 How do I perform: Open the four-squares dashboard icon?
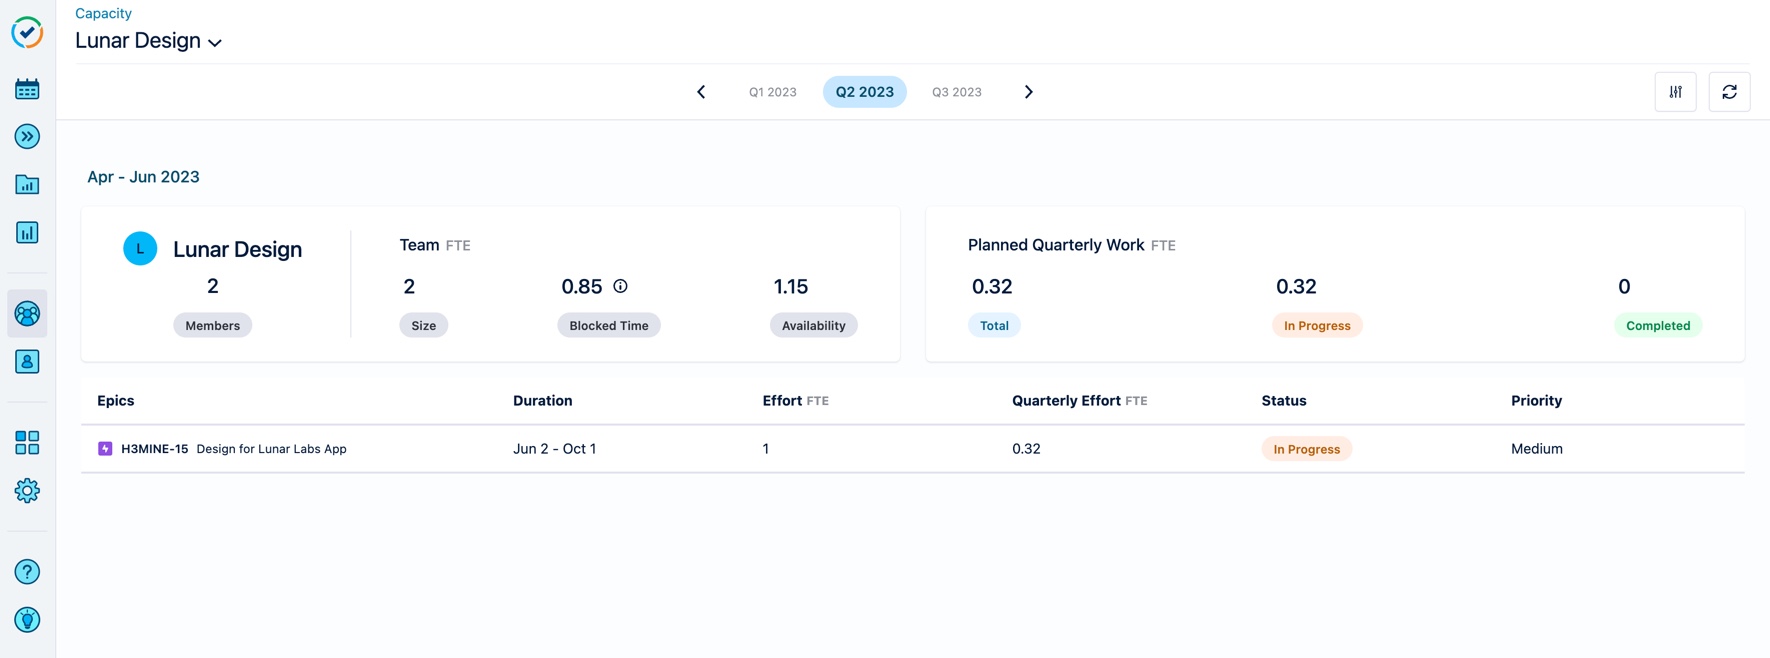click(x=27, y=443)
